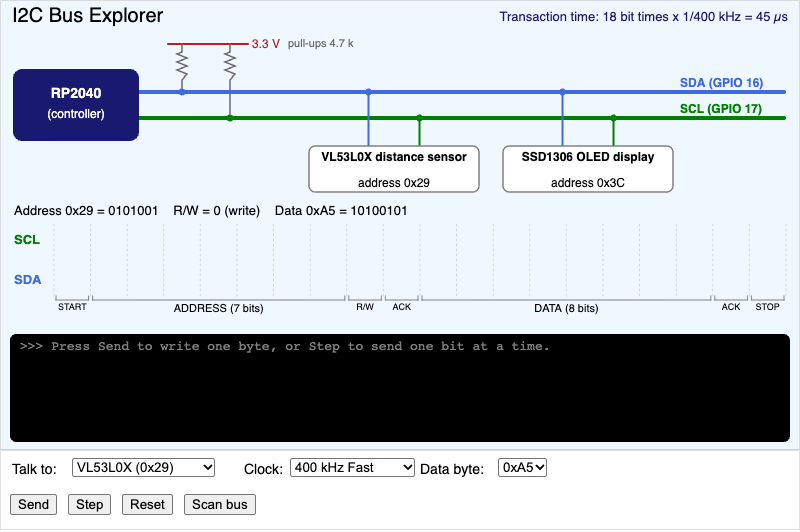Screen dimensions: 800x532
Task: Select the VL53L0X distance sensor box
Action: pos(394,169)
